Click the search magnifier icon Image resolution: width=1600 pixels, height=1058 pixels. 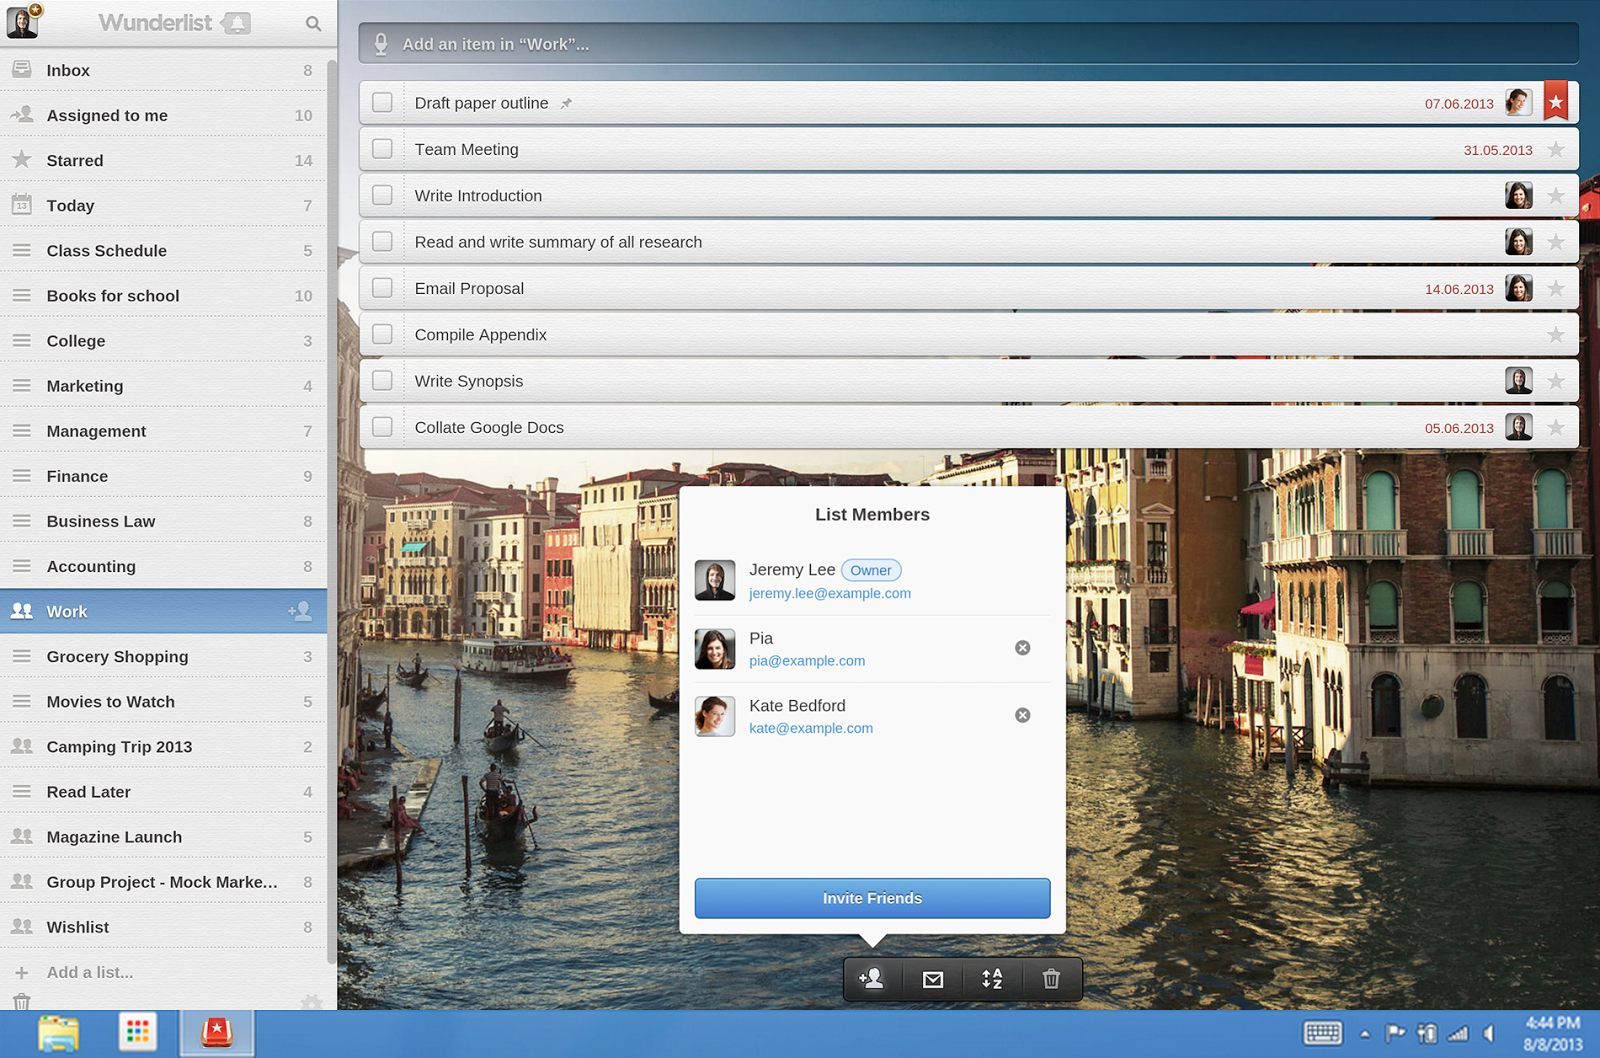pos(313,24)
